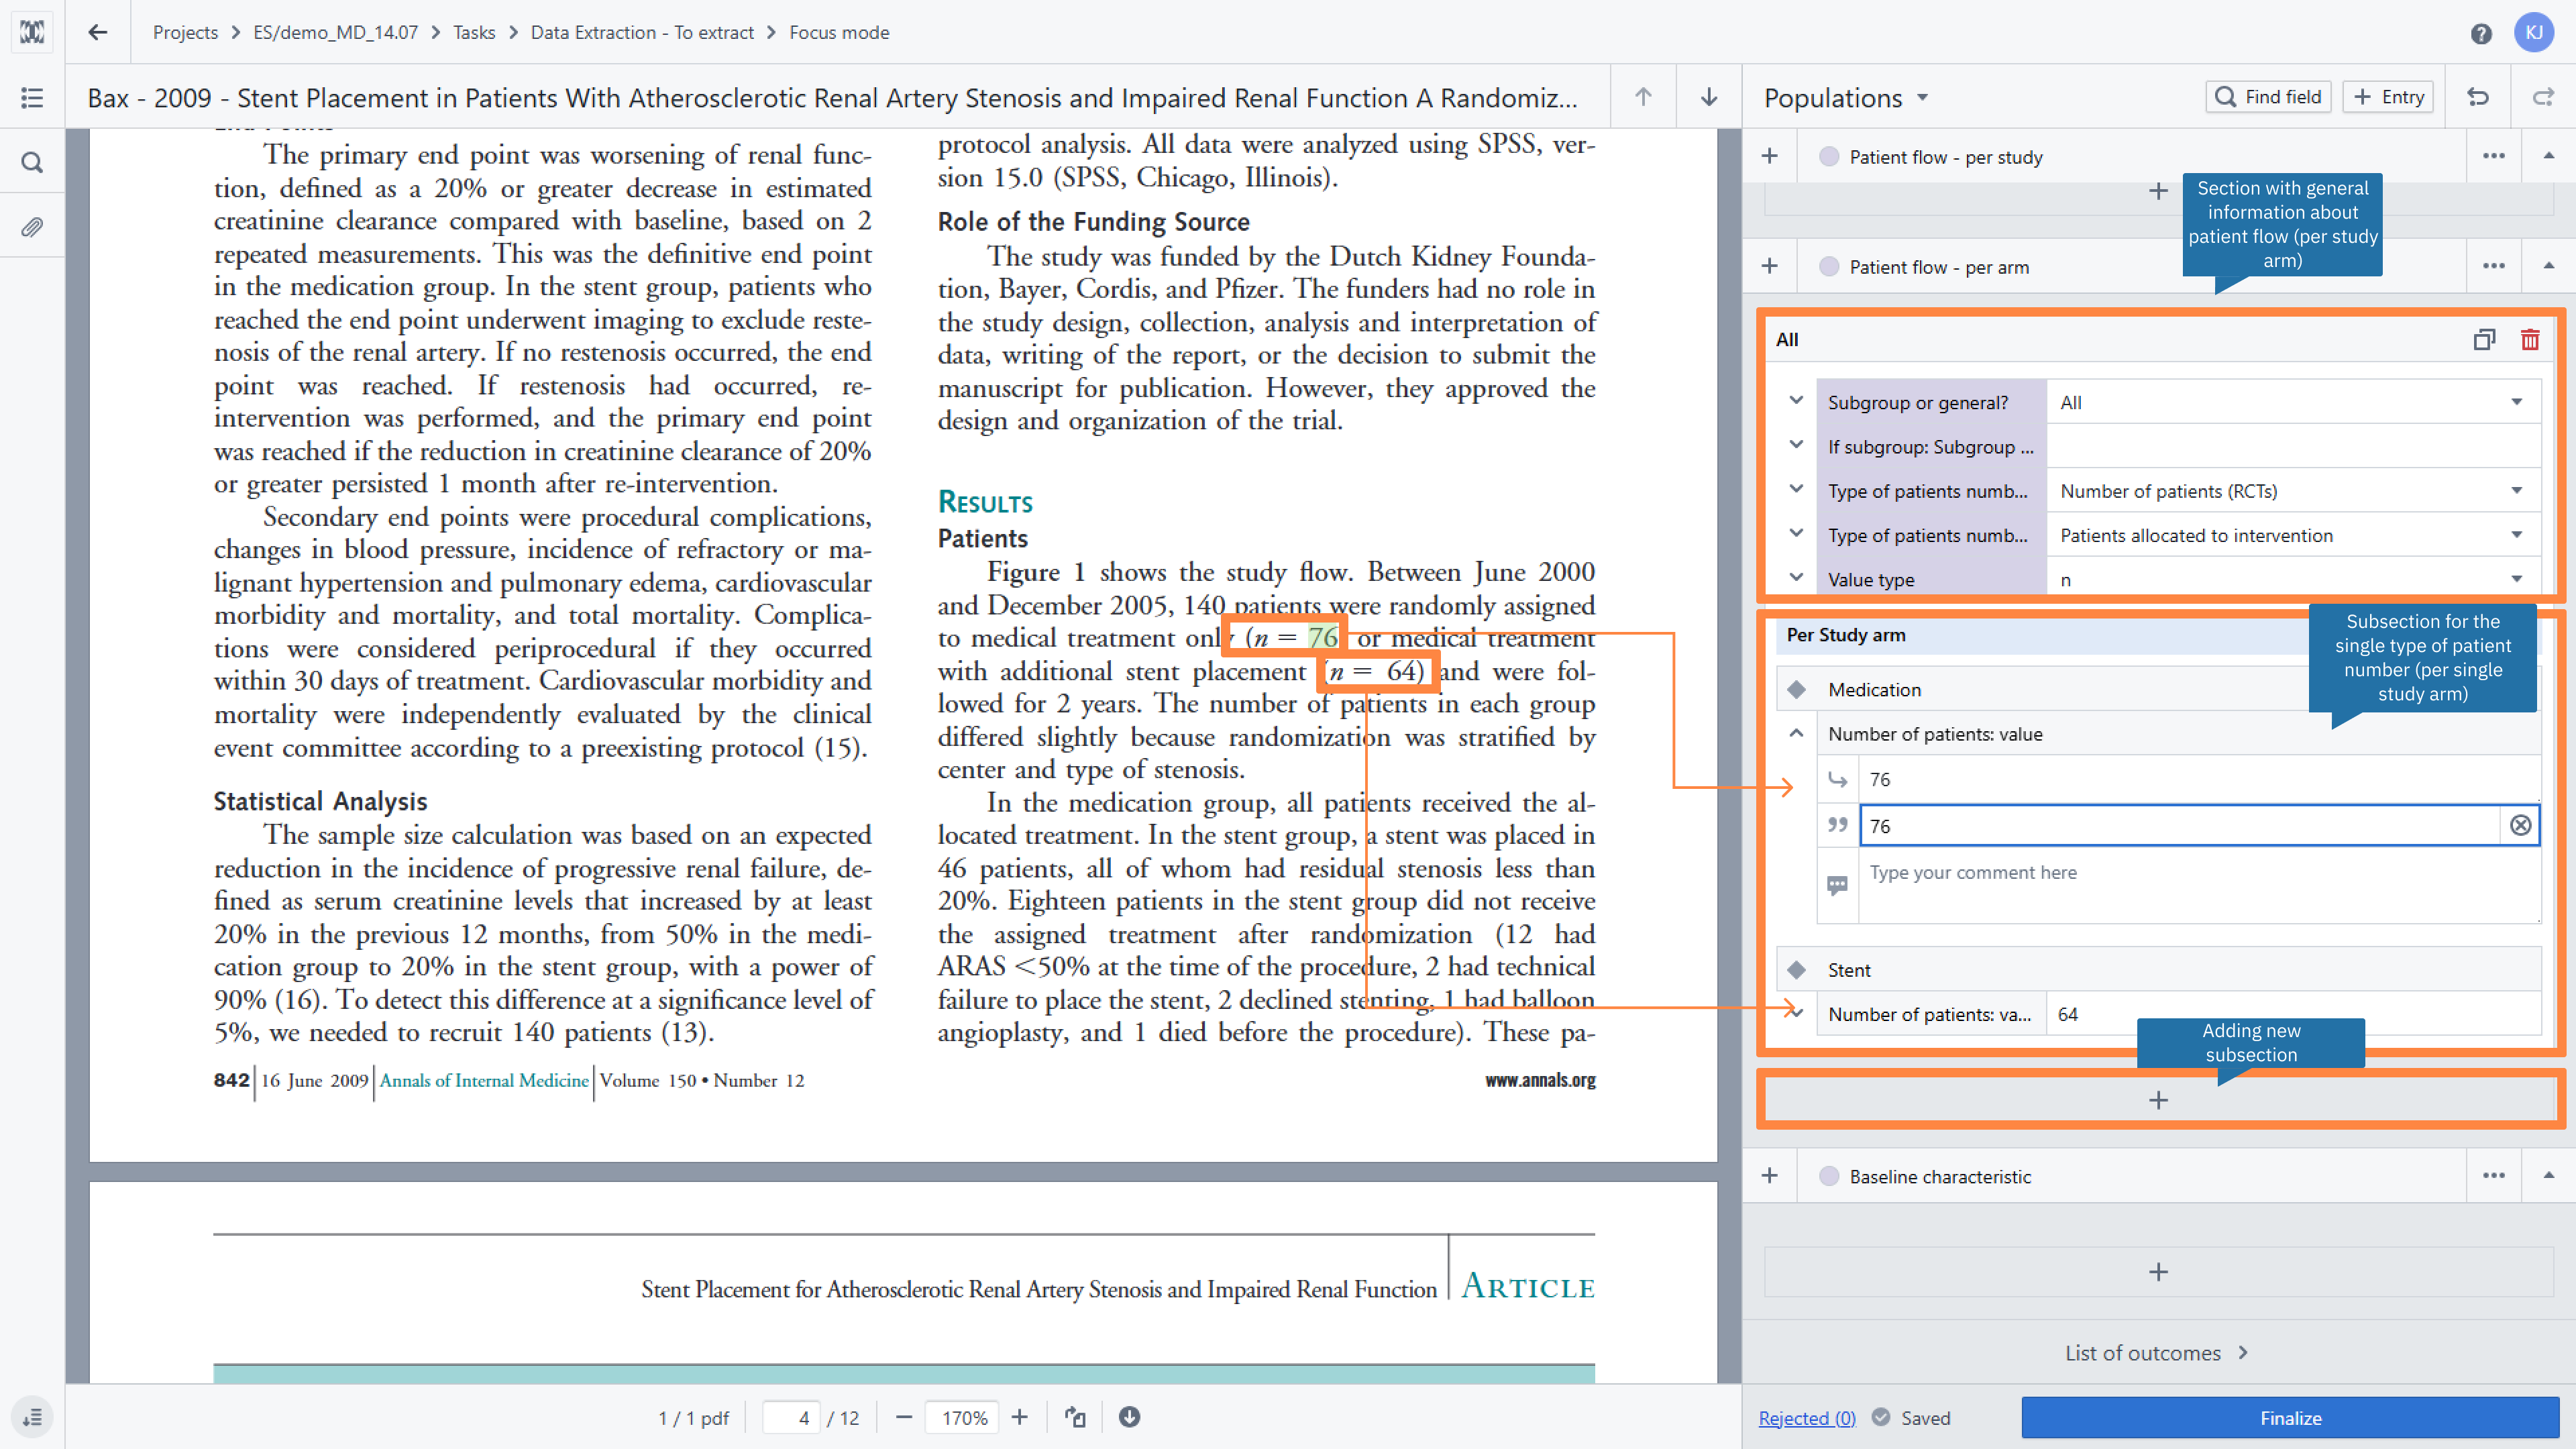
Task: Click the collapse list icon at bottom-left
Action: [x=32, y=1417]
